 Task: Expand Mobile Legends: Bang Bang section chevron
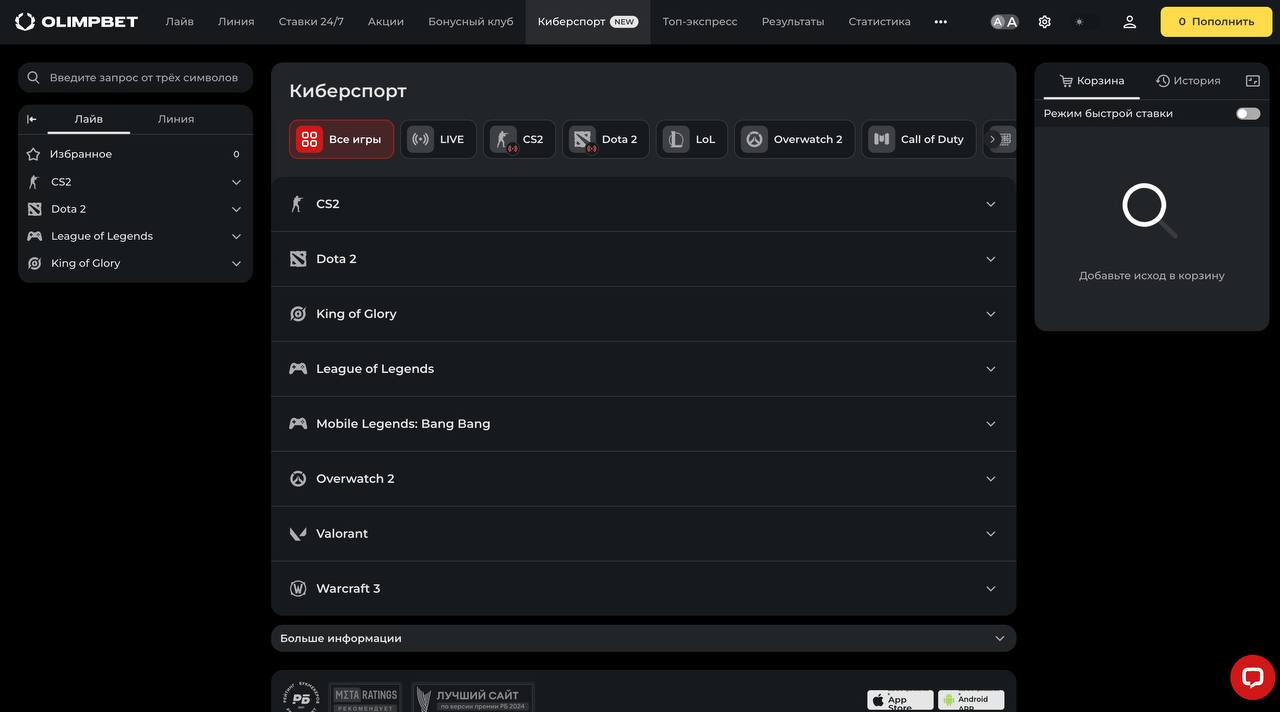click(991, 424)
